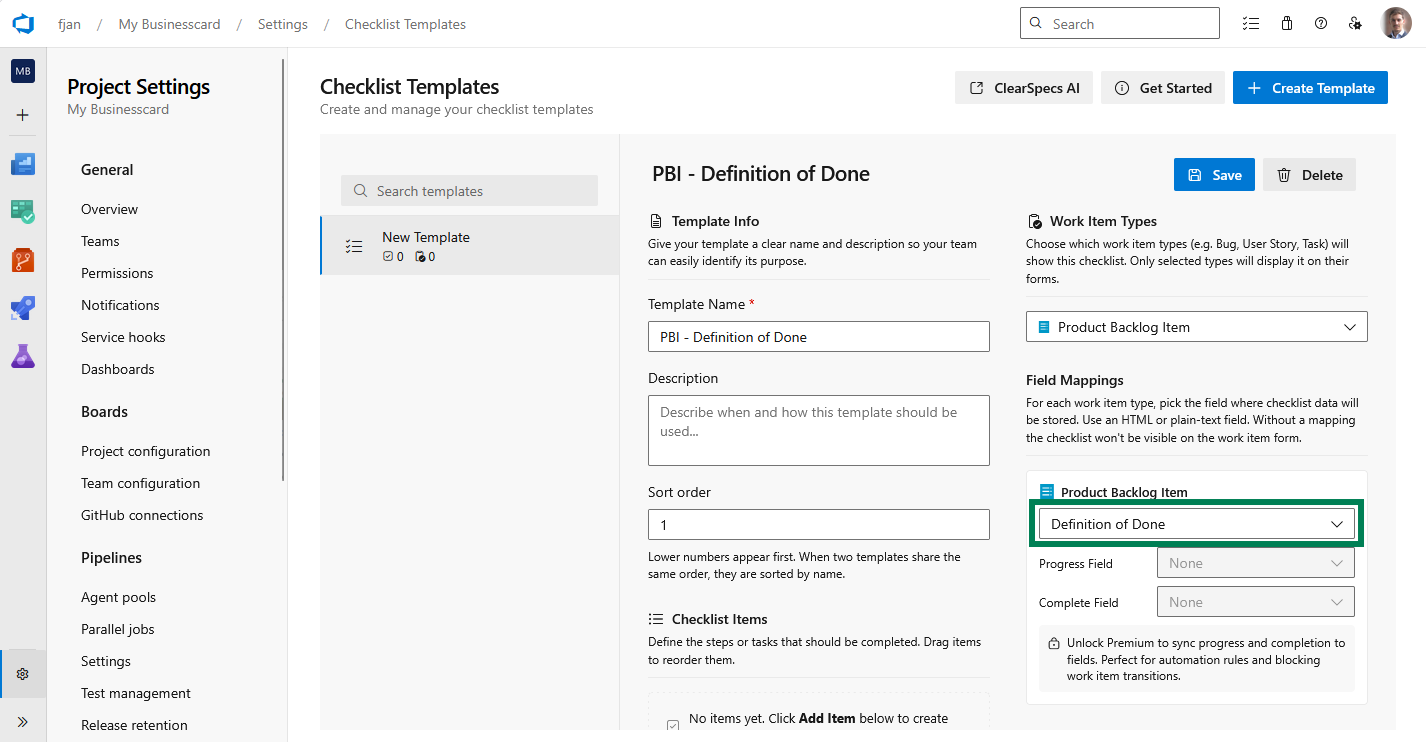Go to Service hooks settings

click(x=123, y=337)
